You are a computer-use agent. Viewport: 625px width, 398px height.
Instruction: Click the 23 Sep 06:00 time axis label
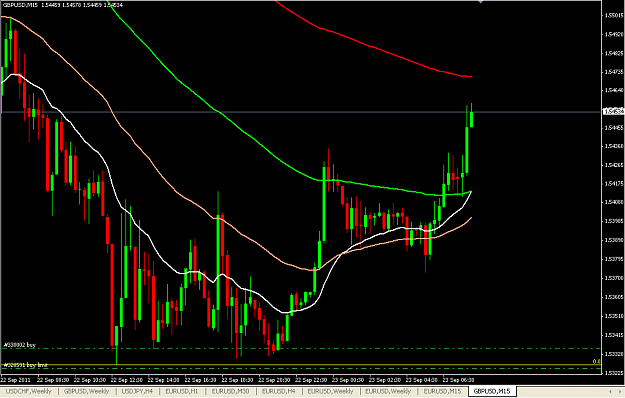(459, 380)
